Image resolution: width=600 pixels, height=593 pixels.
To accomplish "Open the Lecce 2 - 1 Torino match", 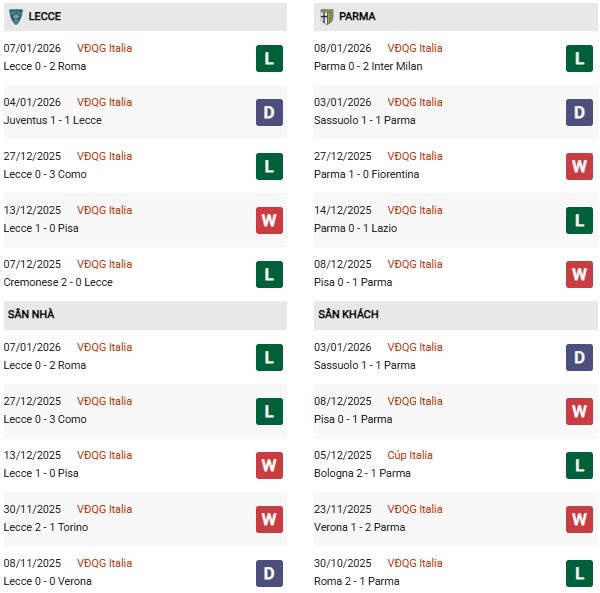I will tap(44, 527).
